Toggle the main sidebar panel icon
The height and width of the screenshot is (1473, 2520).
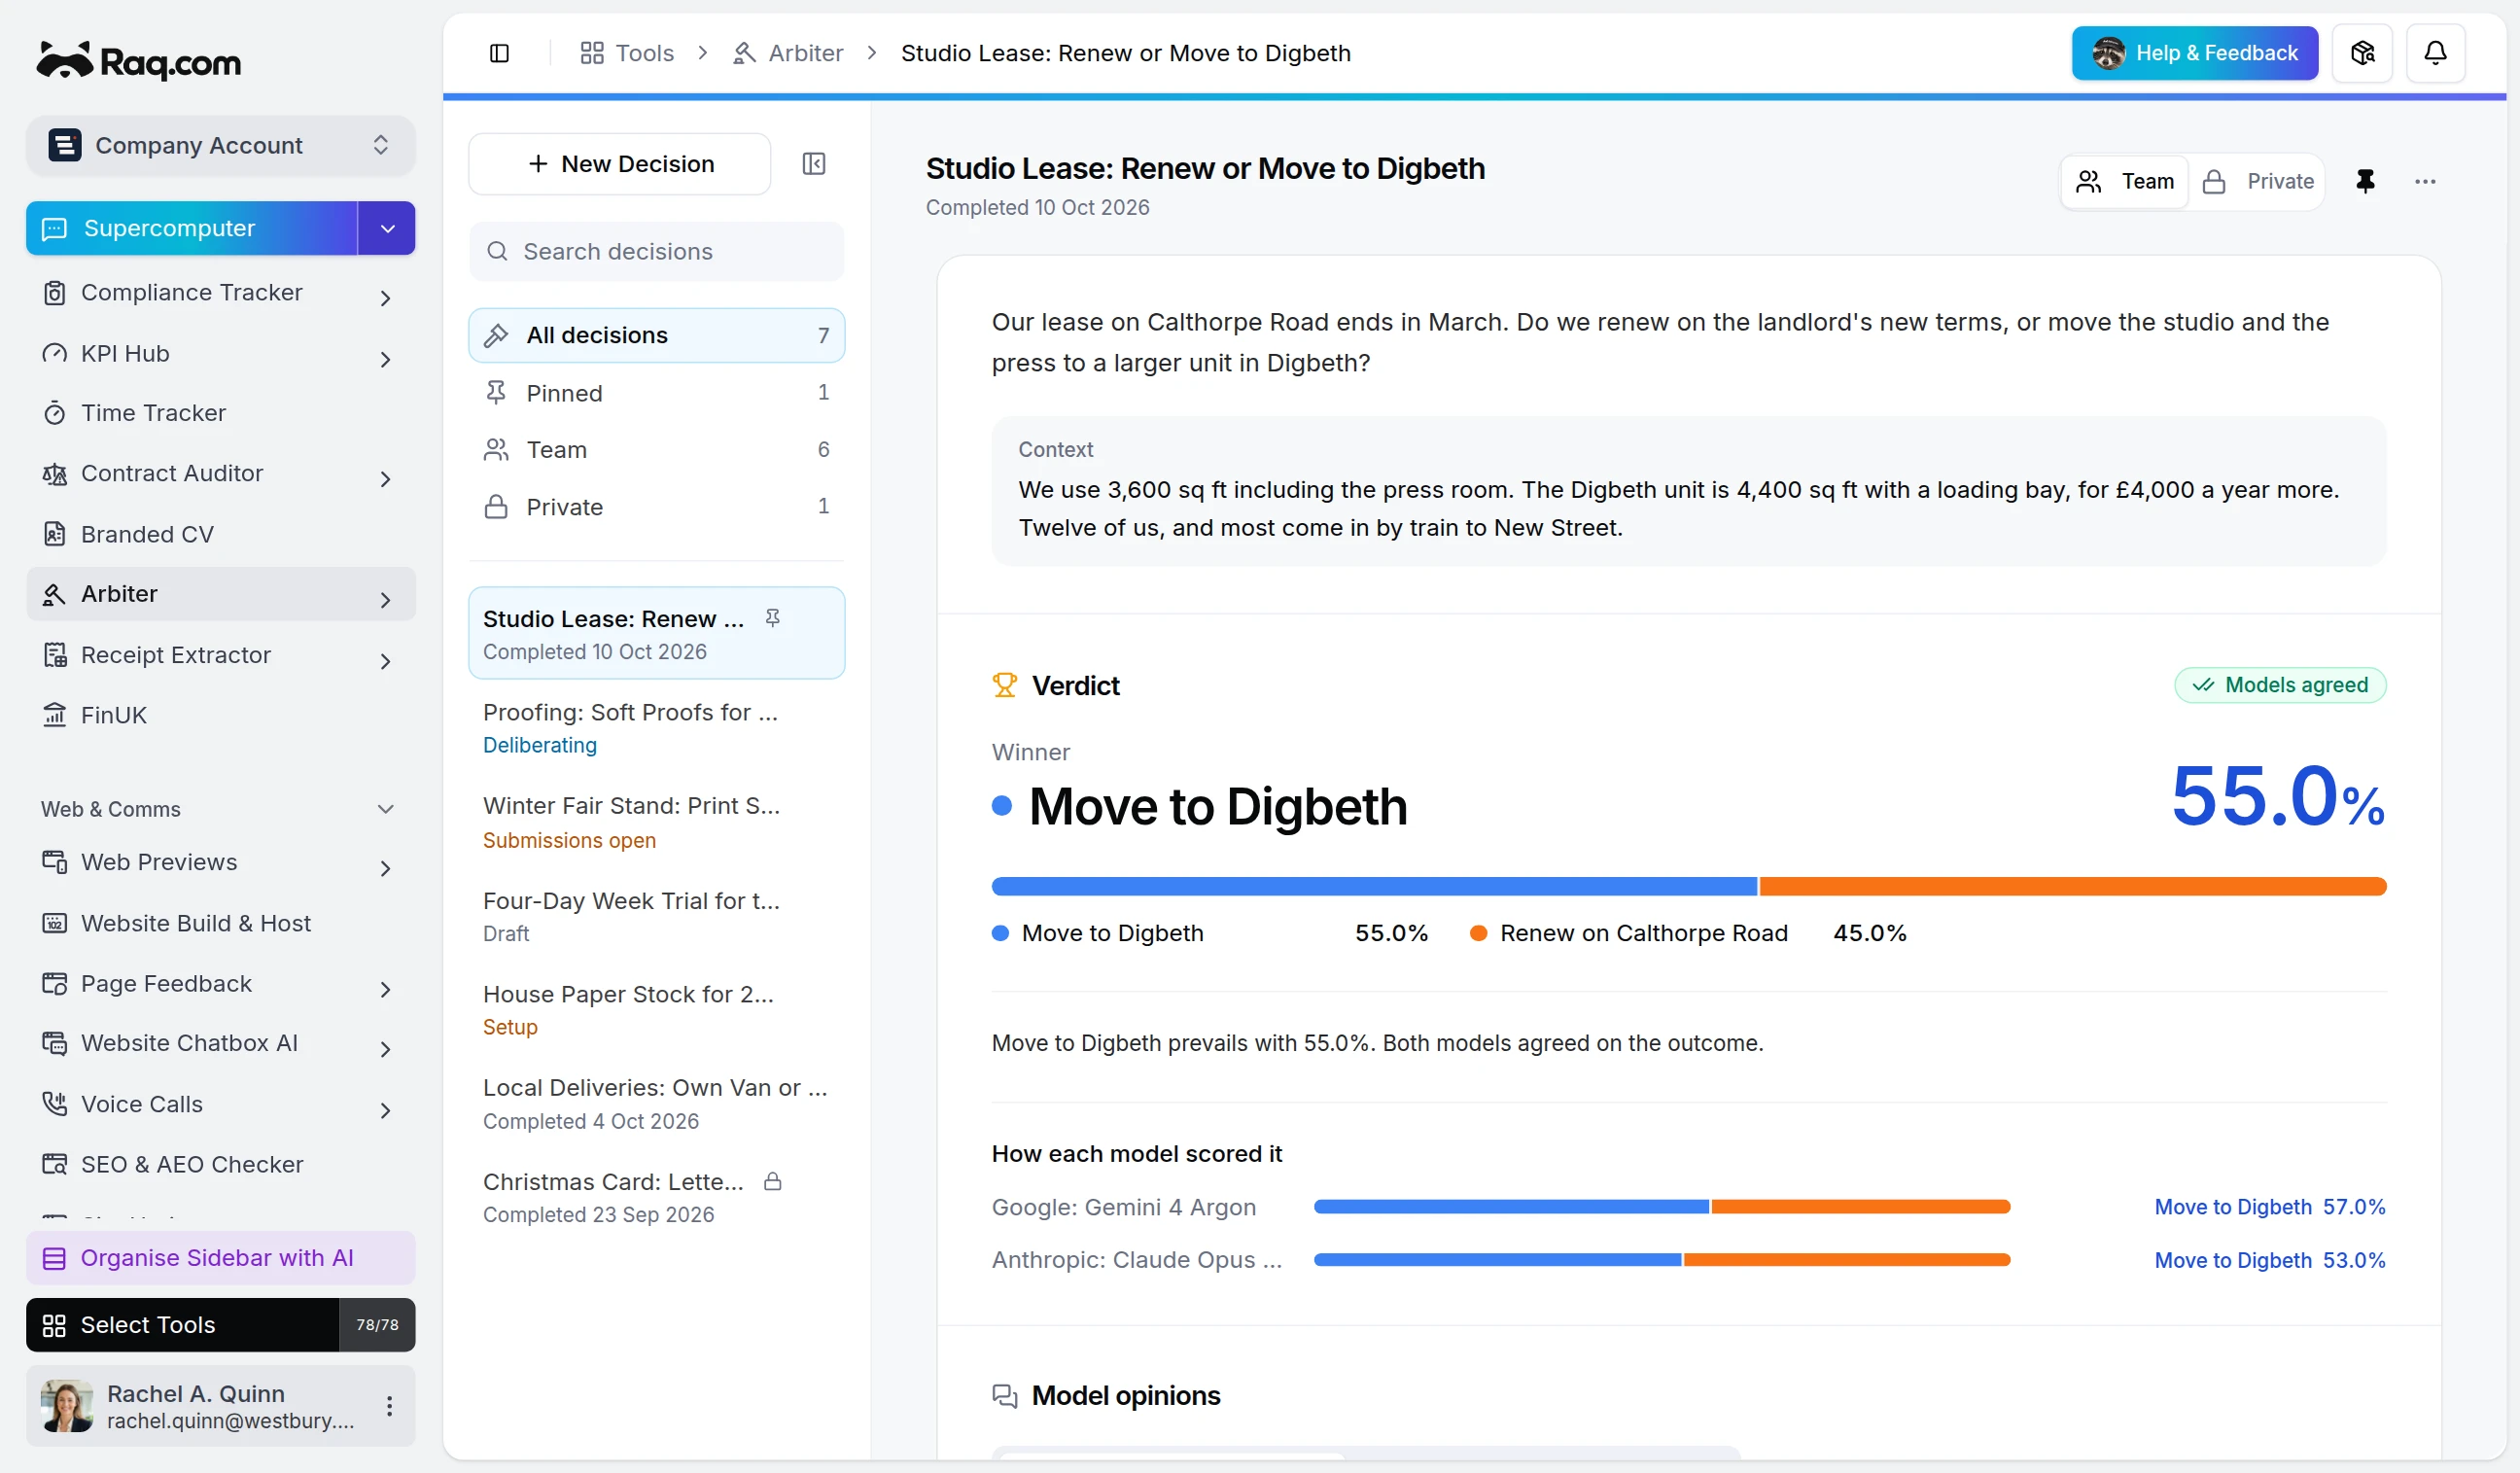pos(499,53)
